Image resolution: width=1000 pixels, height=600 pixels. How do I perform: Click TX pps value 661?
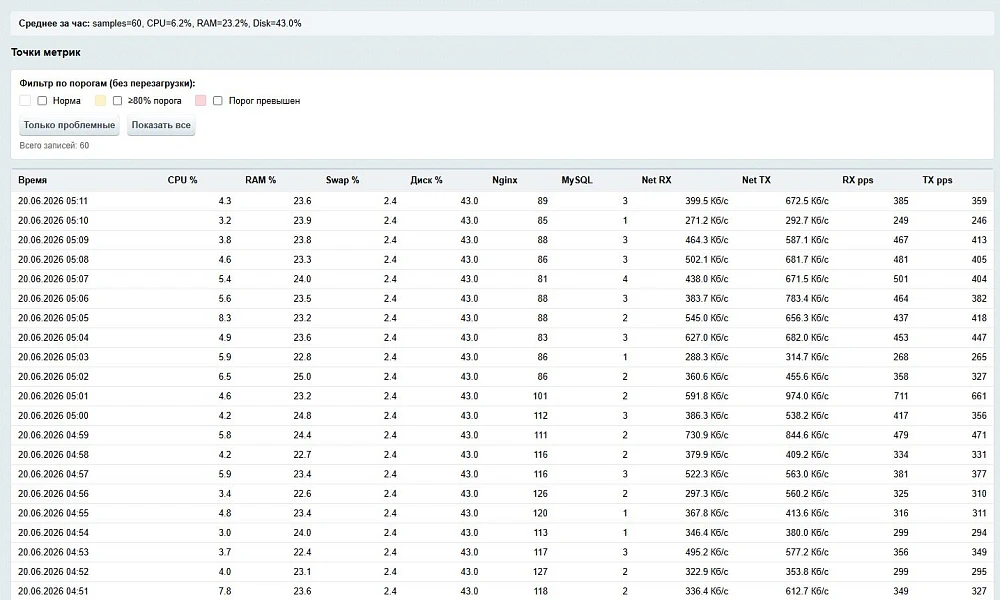coord(979,396)
